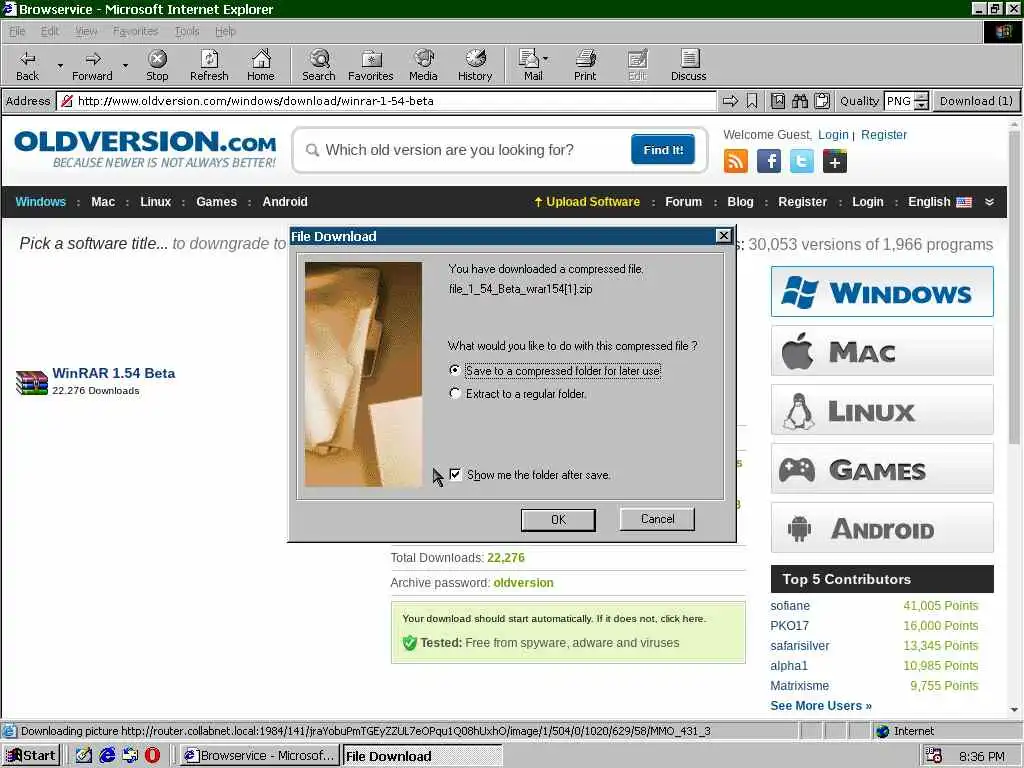Open the Forward button dropdown arrow
This screenshot has height=768, width=1024.
pos(125,65)
